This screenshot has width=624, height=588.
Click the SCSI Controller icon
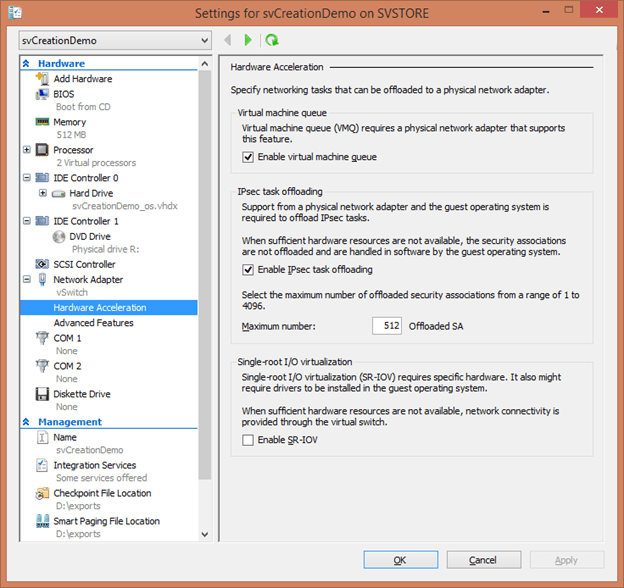click(42, 264)
